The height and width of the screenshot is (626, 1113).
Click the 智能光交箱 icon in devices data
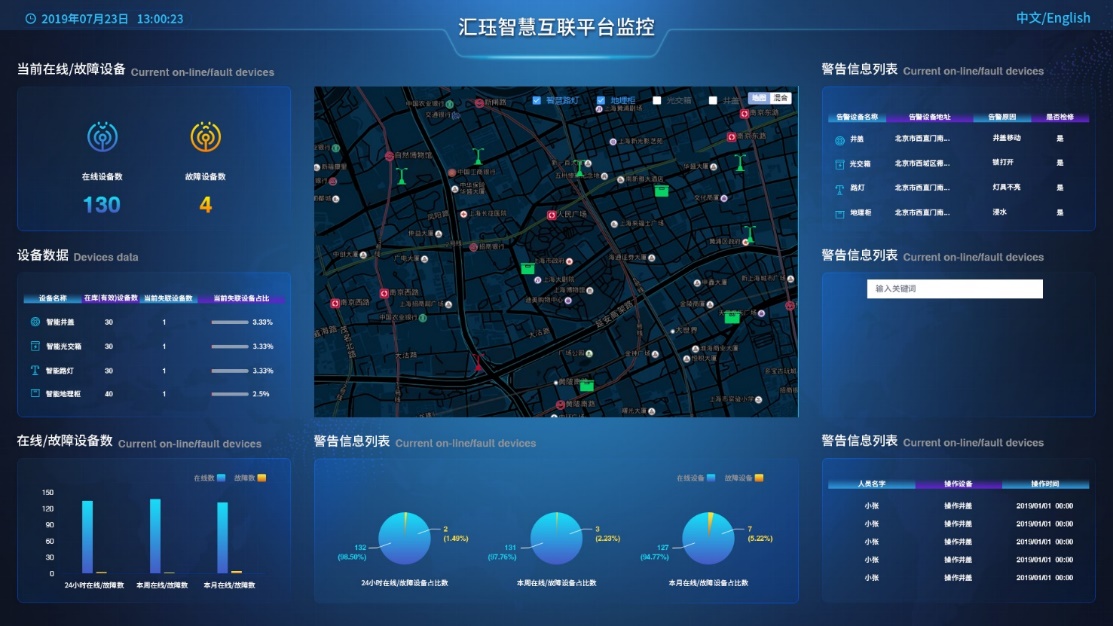[35, 346]
